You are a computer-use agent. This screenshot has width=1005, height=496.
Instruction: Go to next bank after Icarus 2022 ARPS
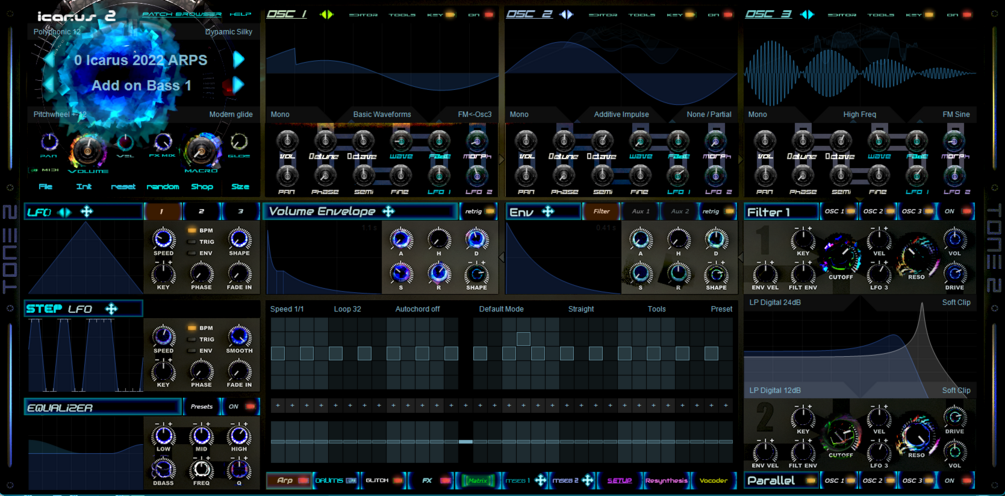(238, 60)
